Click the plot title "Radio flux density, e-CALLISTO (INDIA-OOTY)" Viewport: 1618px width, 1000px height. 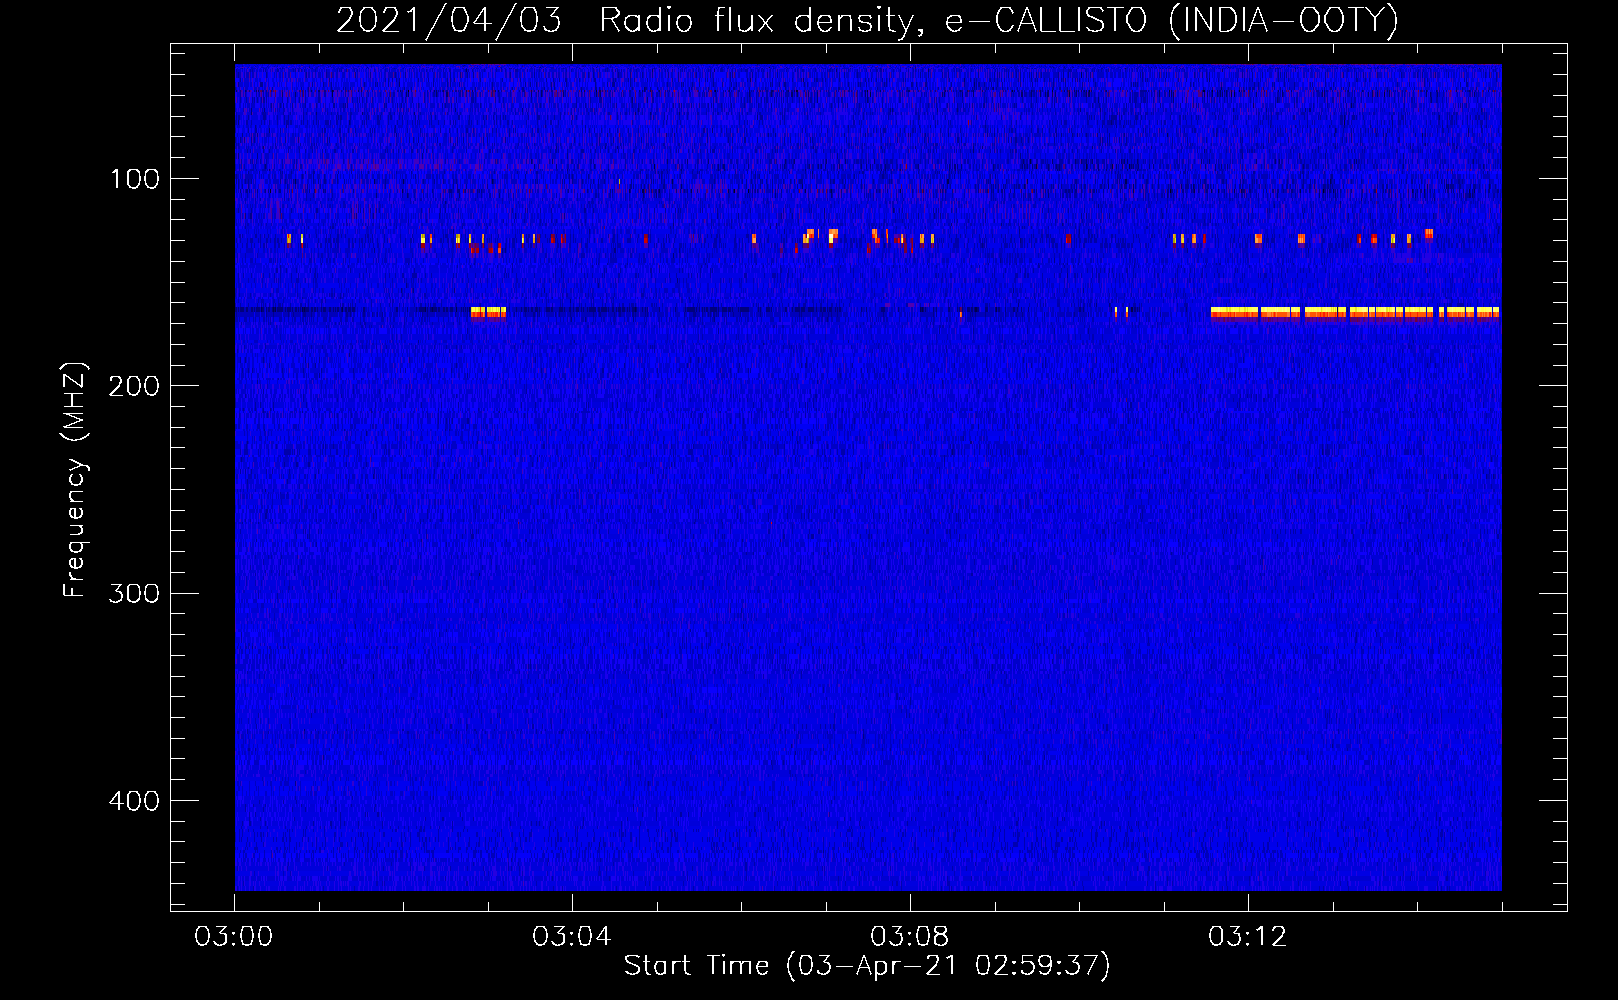(x=998, y=20)
